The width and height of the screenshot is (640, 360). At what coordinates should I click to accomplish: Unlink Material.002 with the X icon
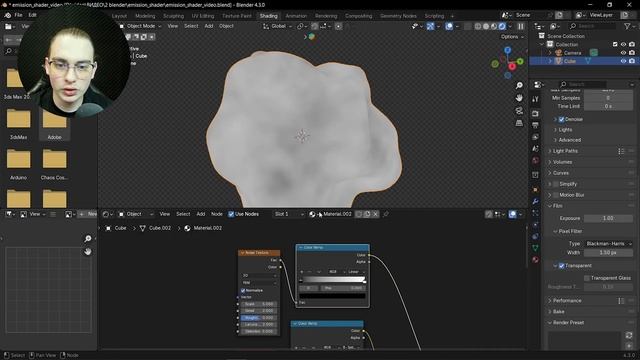point(376,214)
